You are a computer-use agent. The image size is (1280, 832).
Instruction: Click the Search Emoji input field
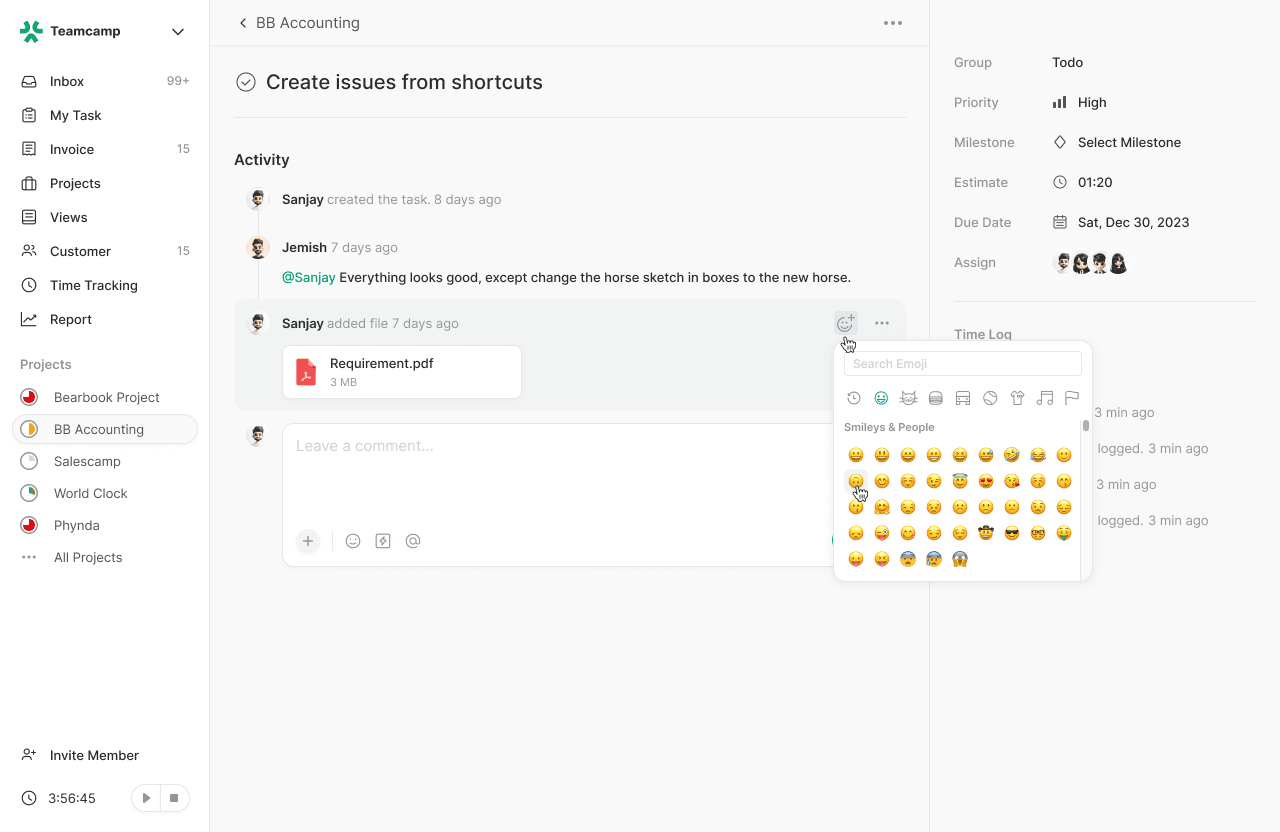tap(962, 364)
